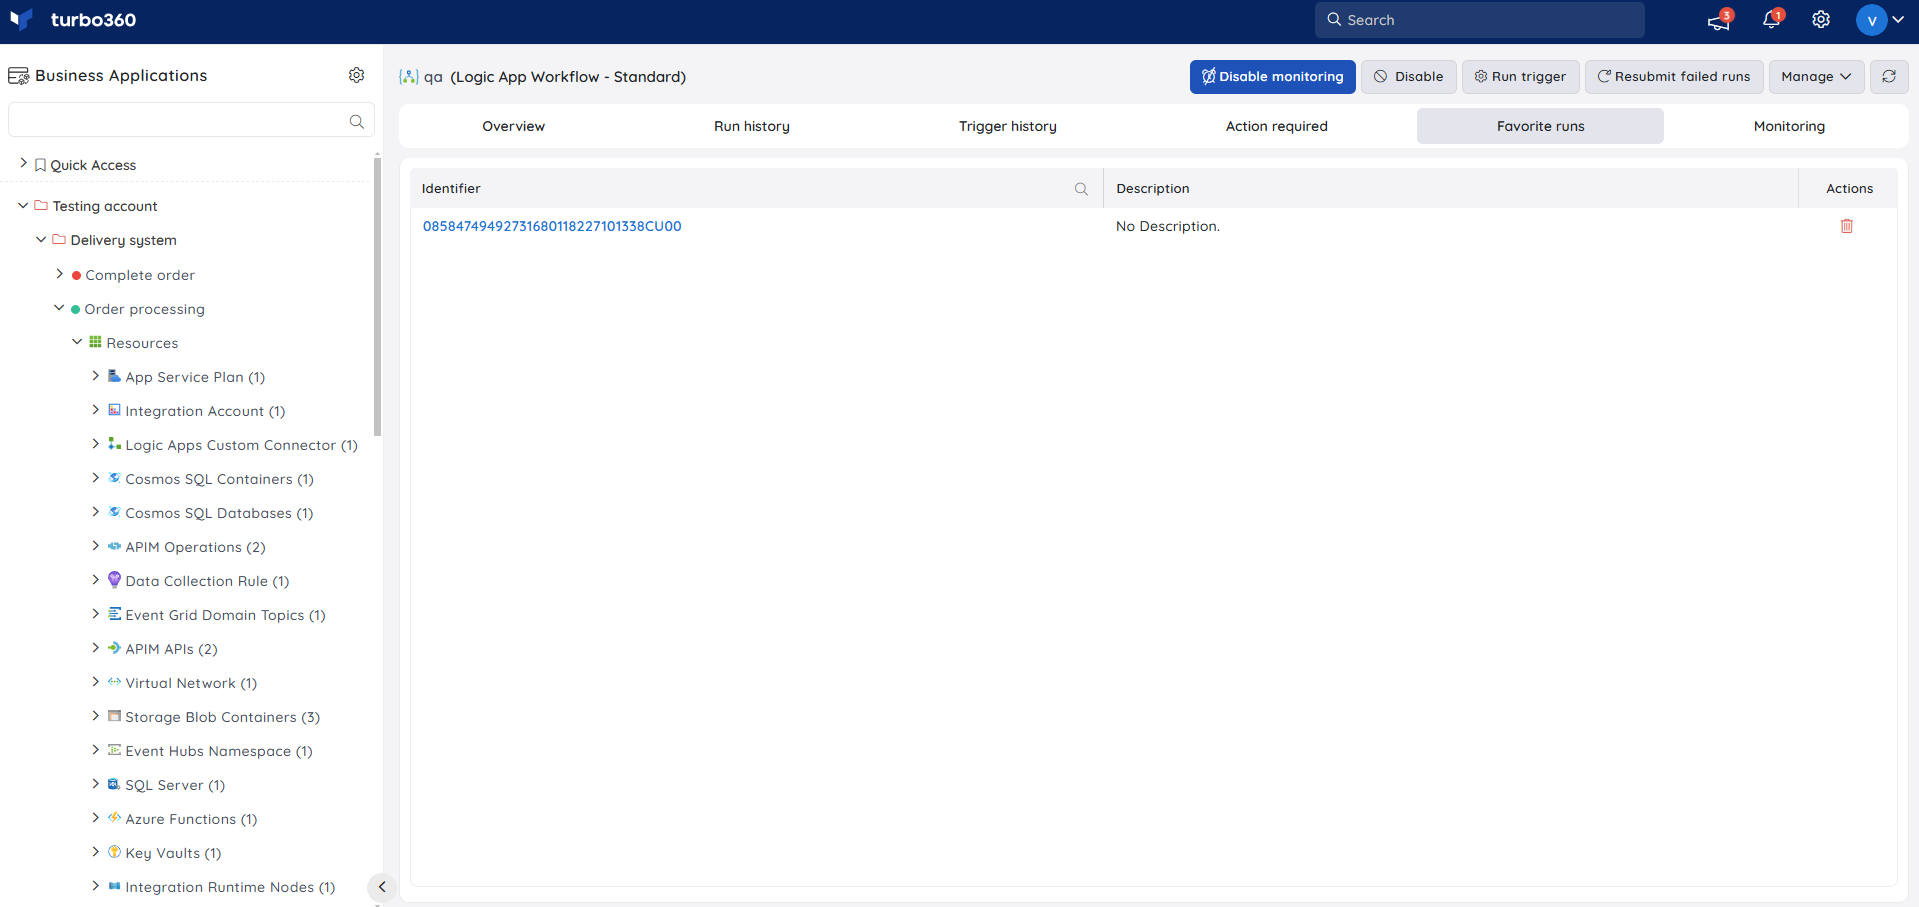The width and height of the screenshot is (1919, 907).
Task: Switch to the Trigger history tab
Action: [x=1008, y=126]
